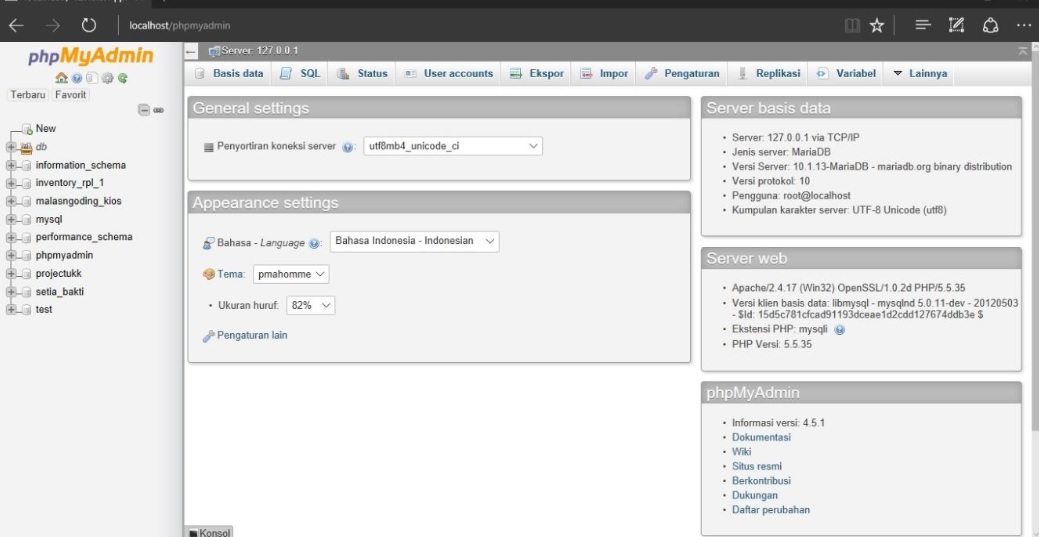Go to the Ekspor tab
This screenshot has height=537, width=1039.
tap(537, 74)
